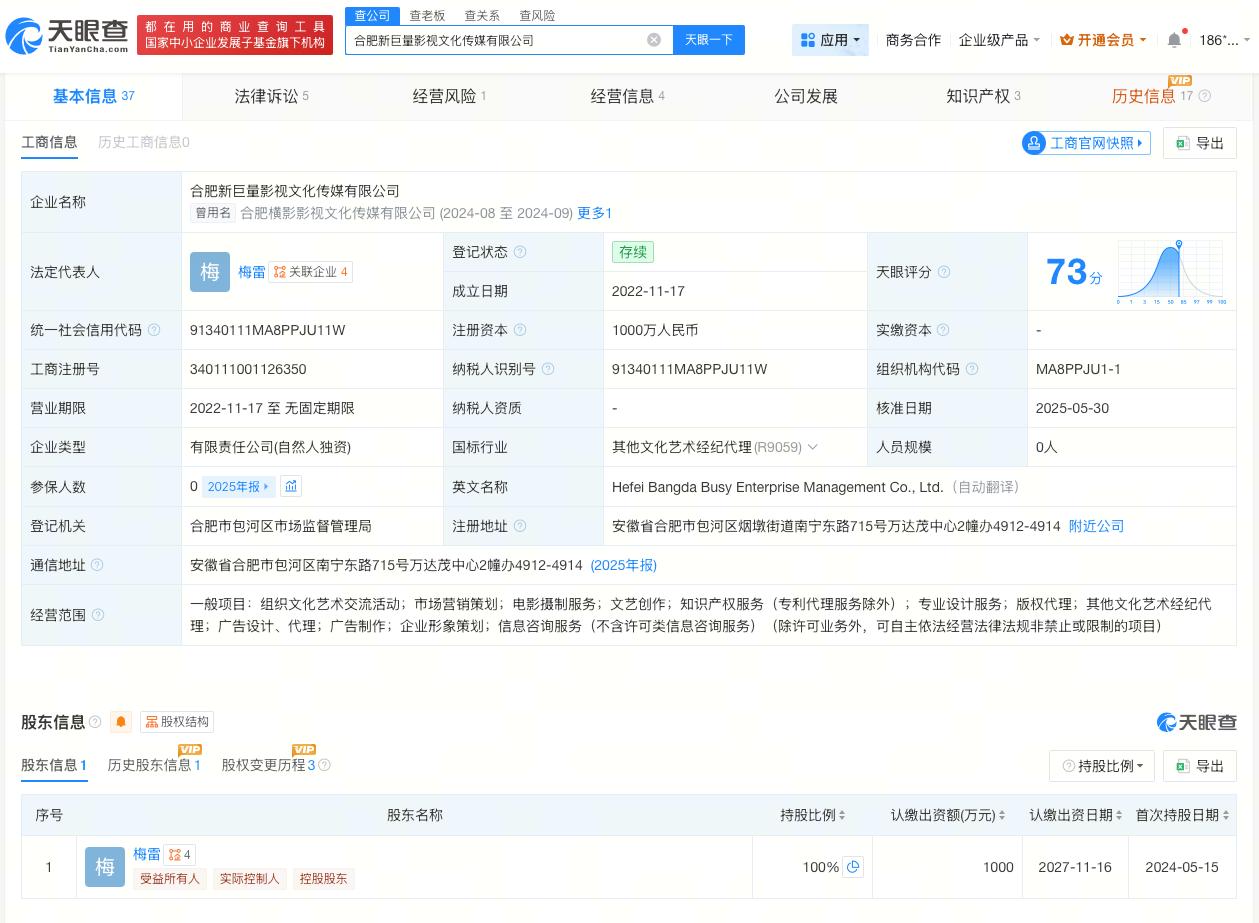Viewport: 1259px width, 923px height.
Task: Click the help icon beside 实缴资本
Action: click(x=943, y=330)
